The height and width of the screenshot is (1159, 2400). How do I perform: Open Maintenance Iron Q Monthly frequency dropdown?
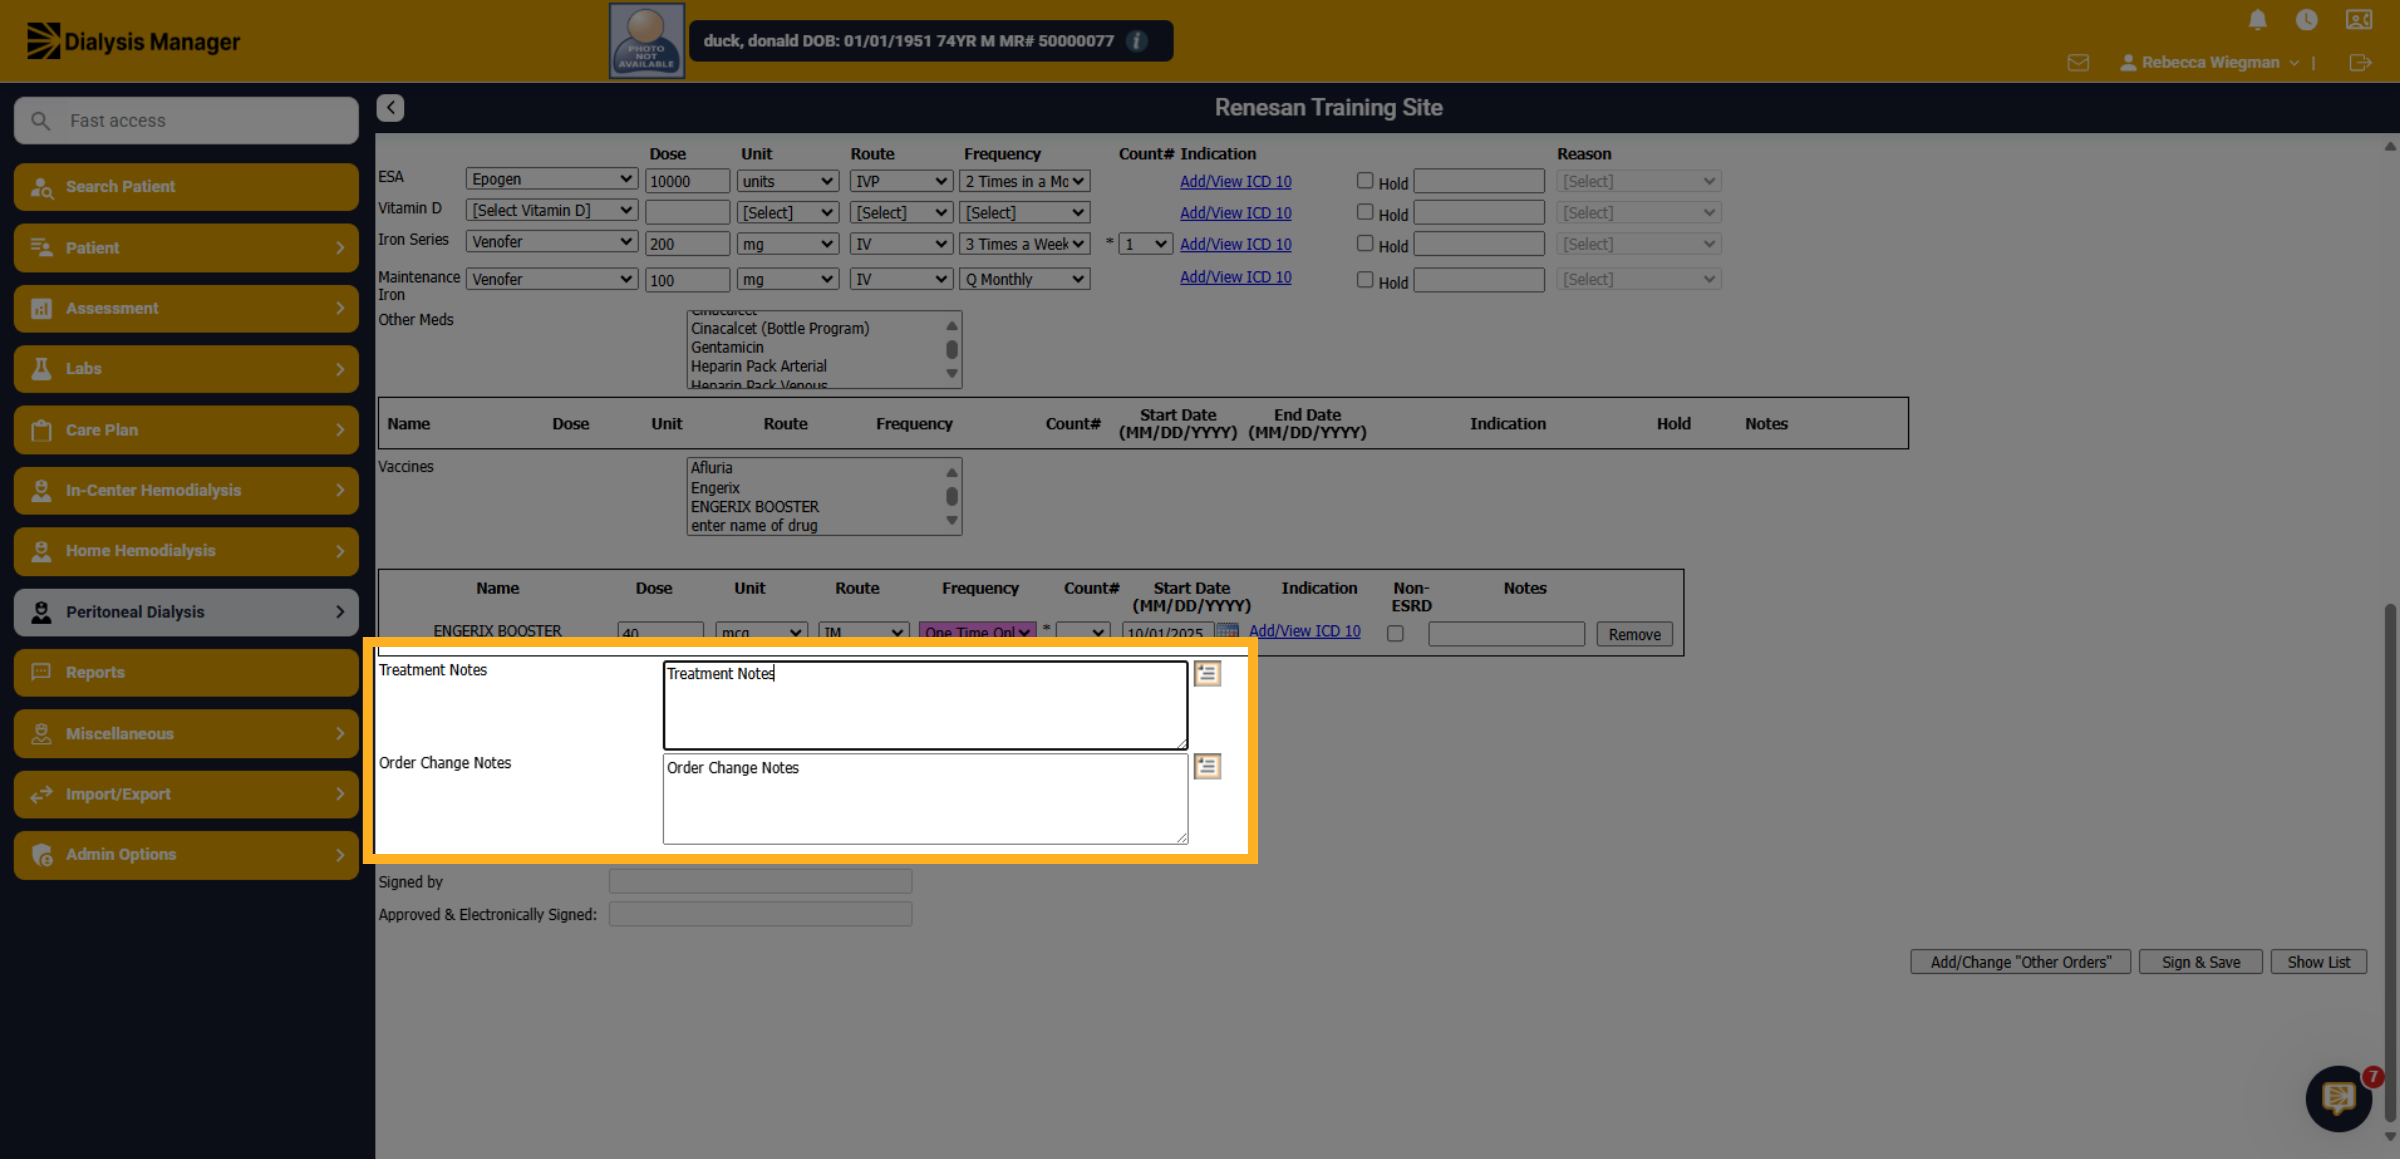[x=1025, y=280]
